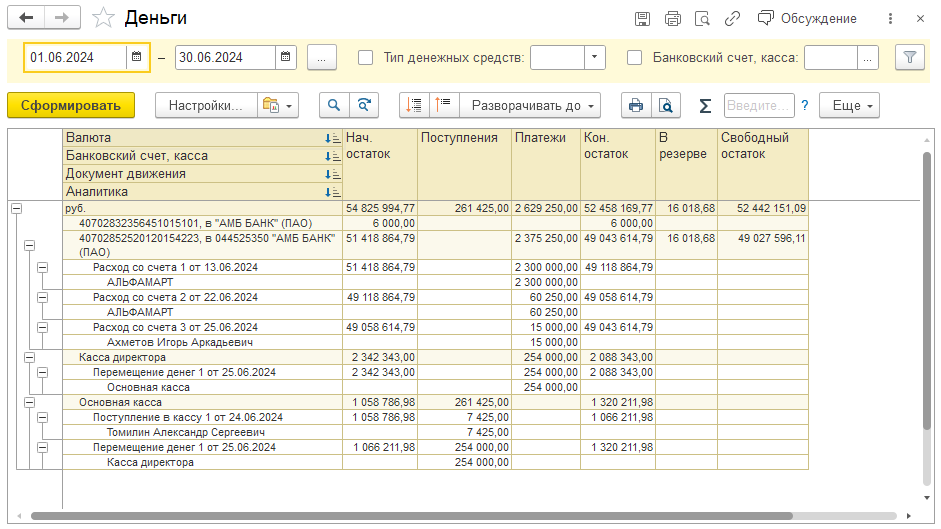Copy link to this report
941x529 pixels.
click(x=733, y=18)
